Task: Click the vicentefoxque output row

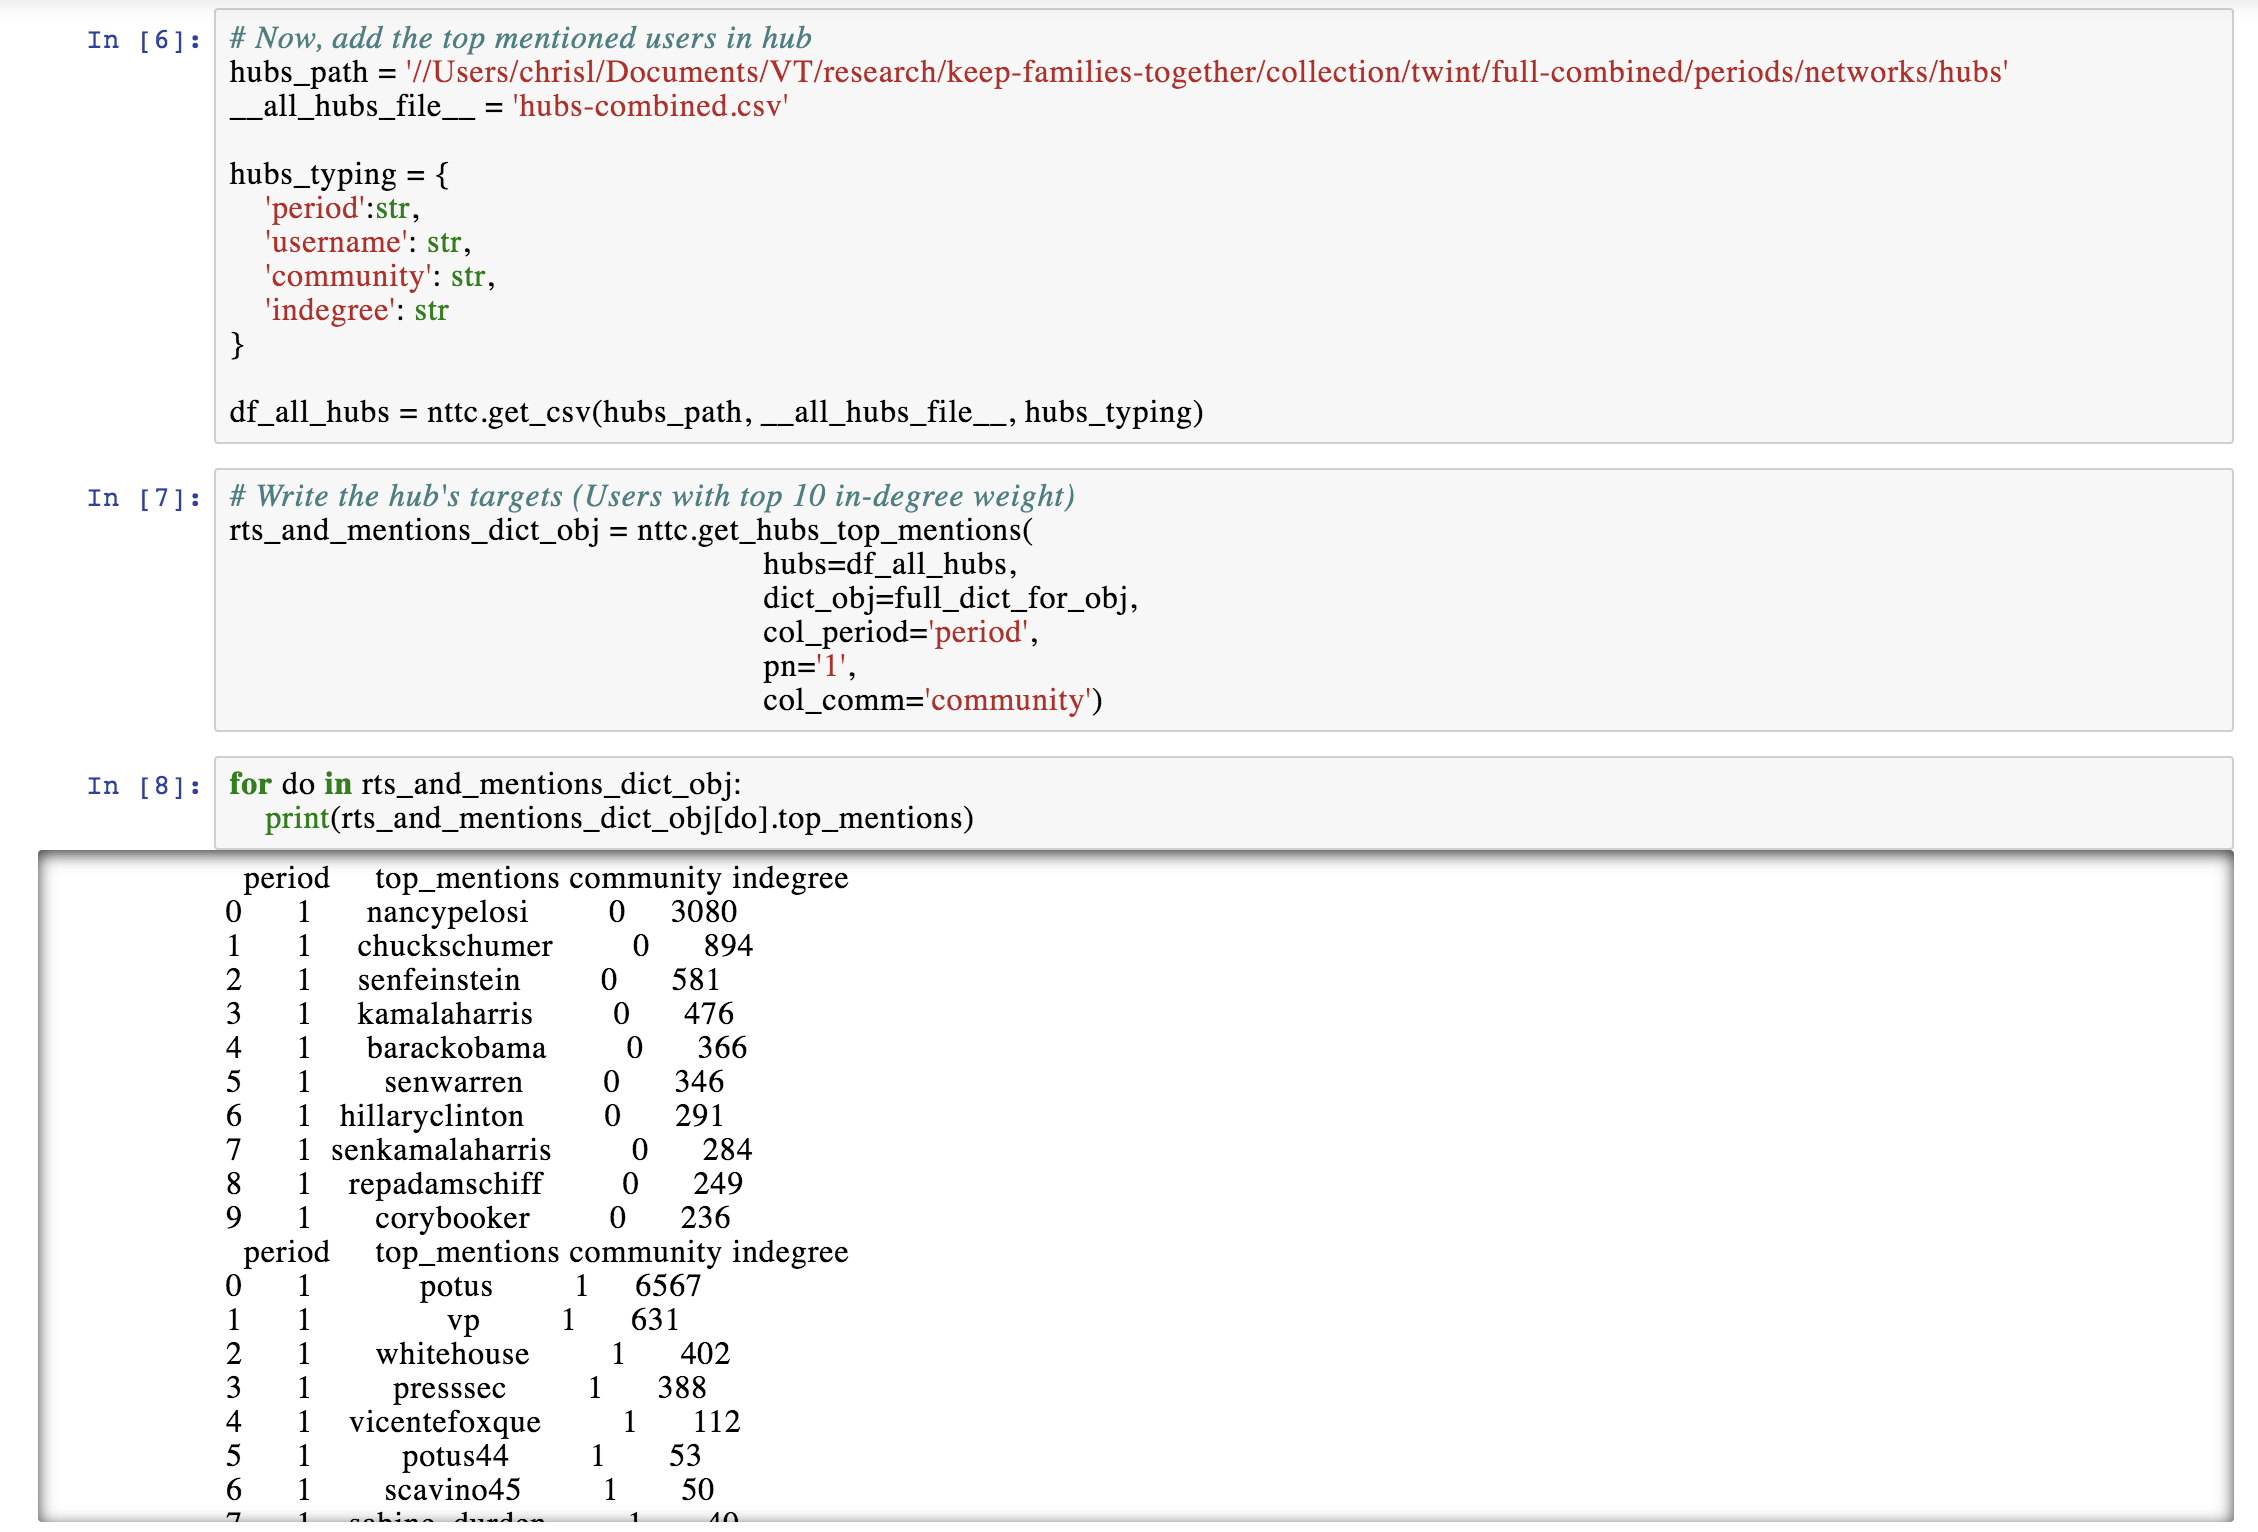Action: [482, 1422]
